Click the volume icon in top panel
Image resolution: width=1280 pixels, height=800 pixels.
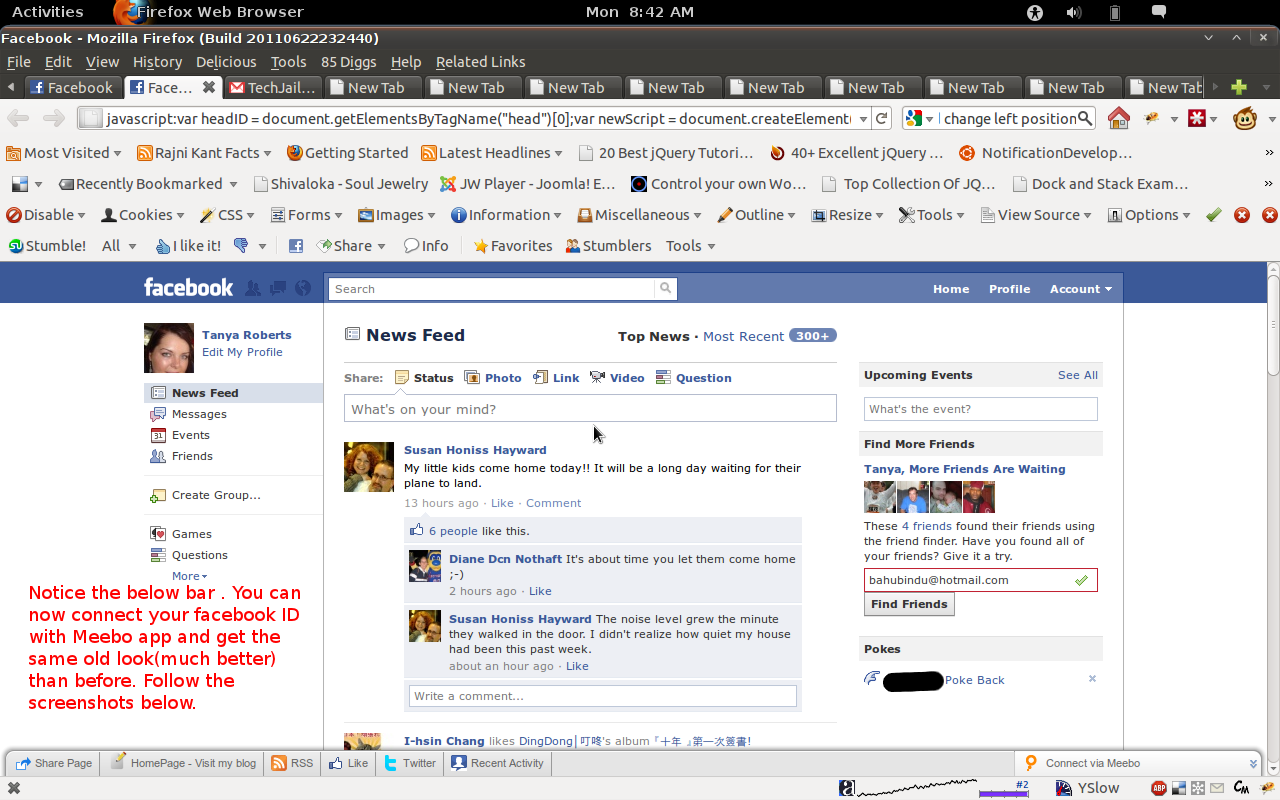[x=1074, y=12]
